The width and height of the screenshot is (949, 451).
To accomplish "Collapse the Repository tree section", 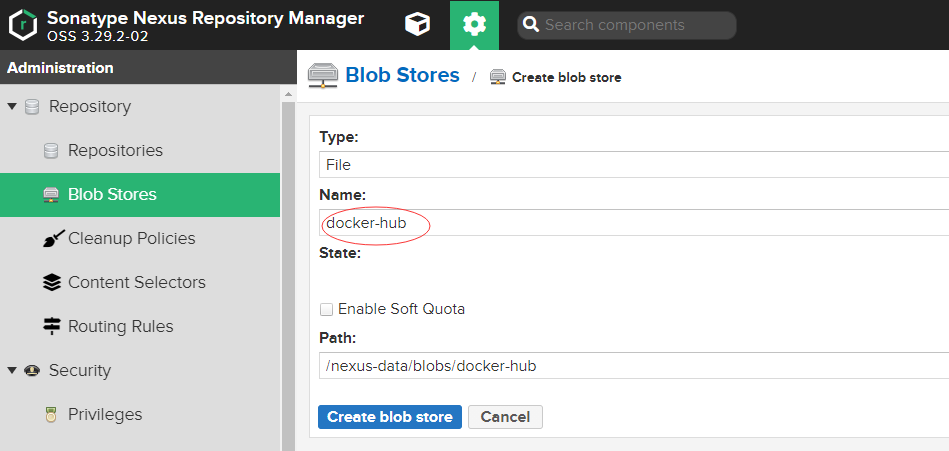I will pyautogui.click(x=12, y=107).
